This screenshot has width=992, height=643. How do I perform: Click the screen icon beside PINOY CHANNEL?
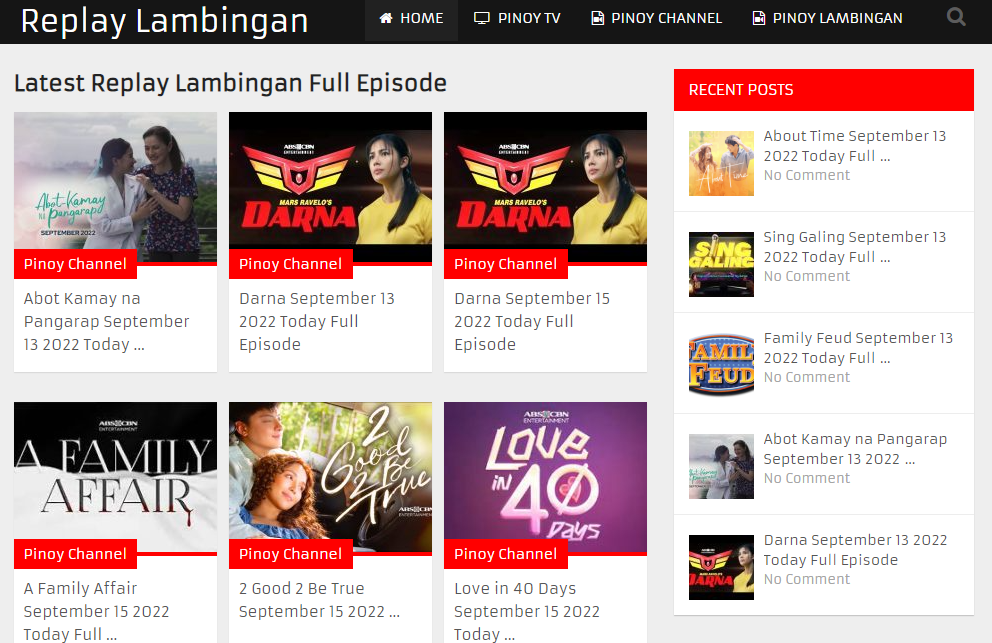tap(596, 17)
